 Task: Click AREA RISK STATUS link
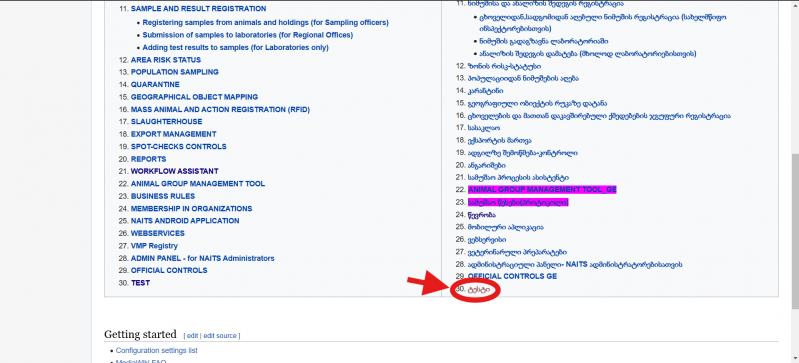[166, 60]
